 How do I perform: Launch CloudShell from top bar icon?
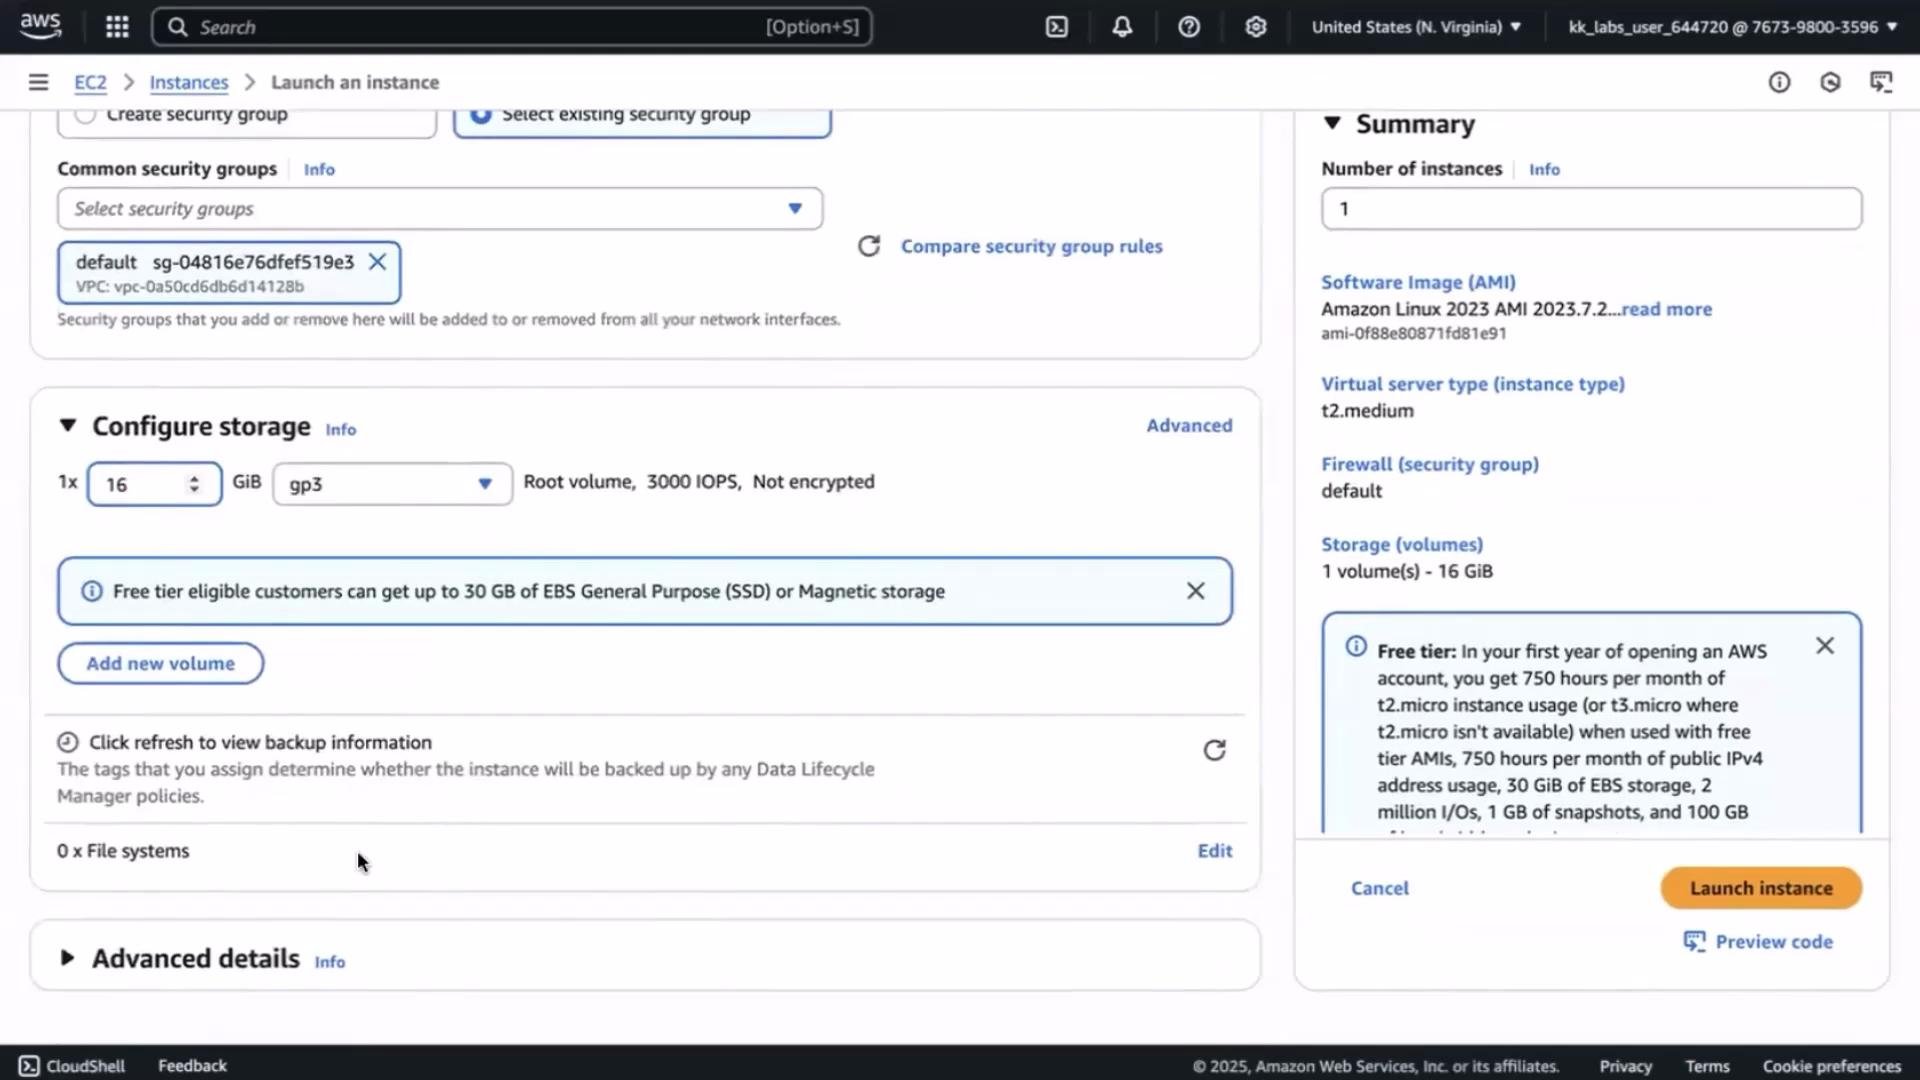tap(1057, 27)
